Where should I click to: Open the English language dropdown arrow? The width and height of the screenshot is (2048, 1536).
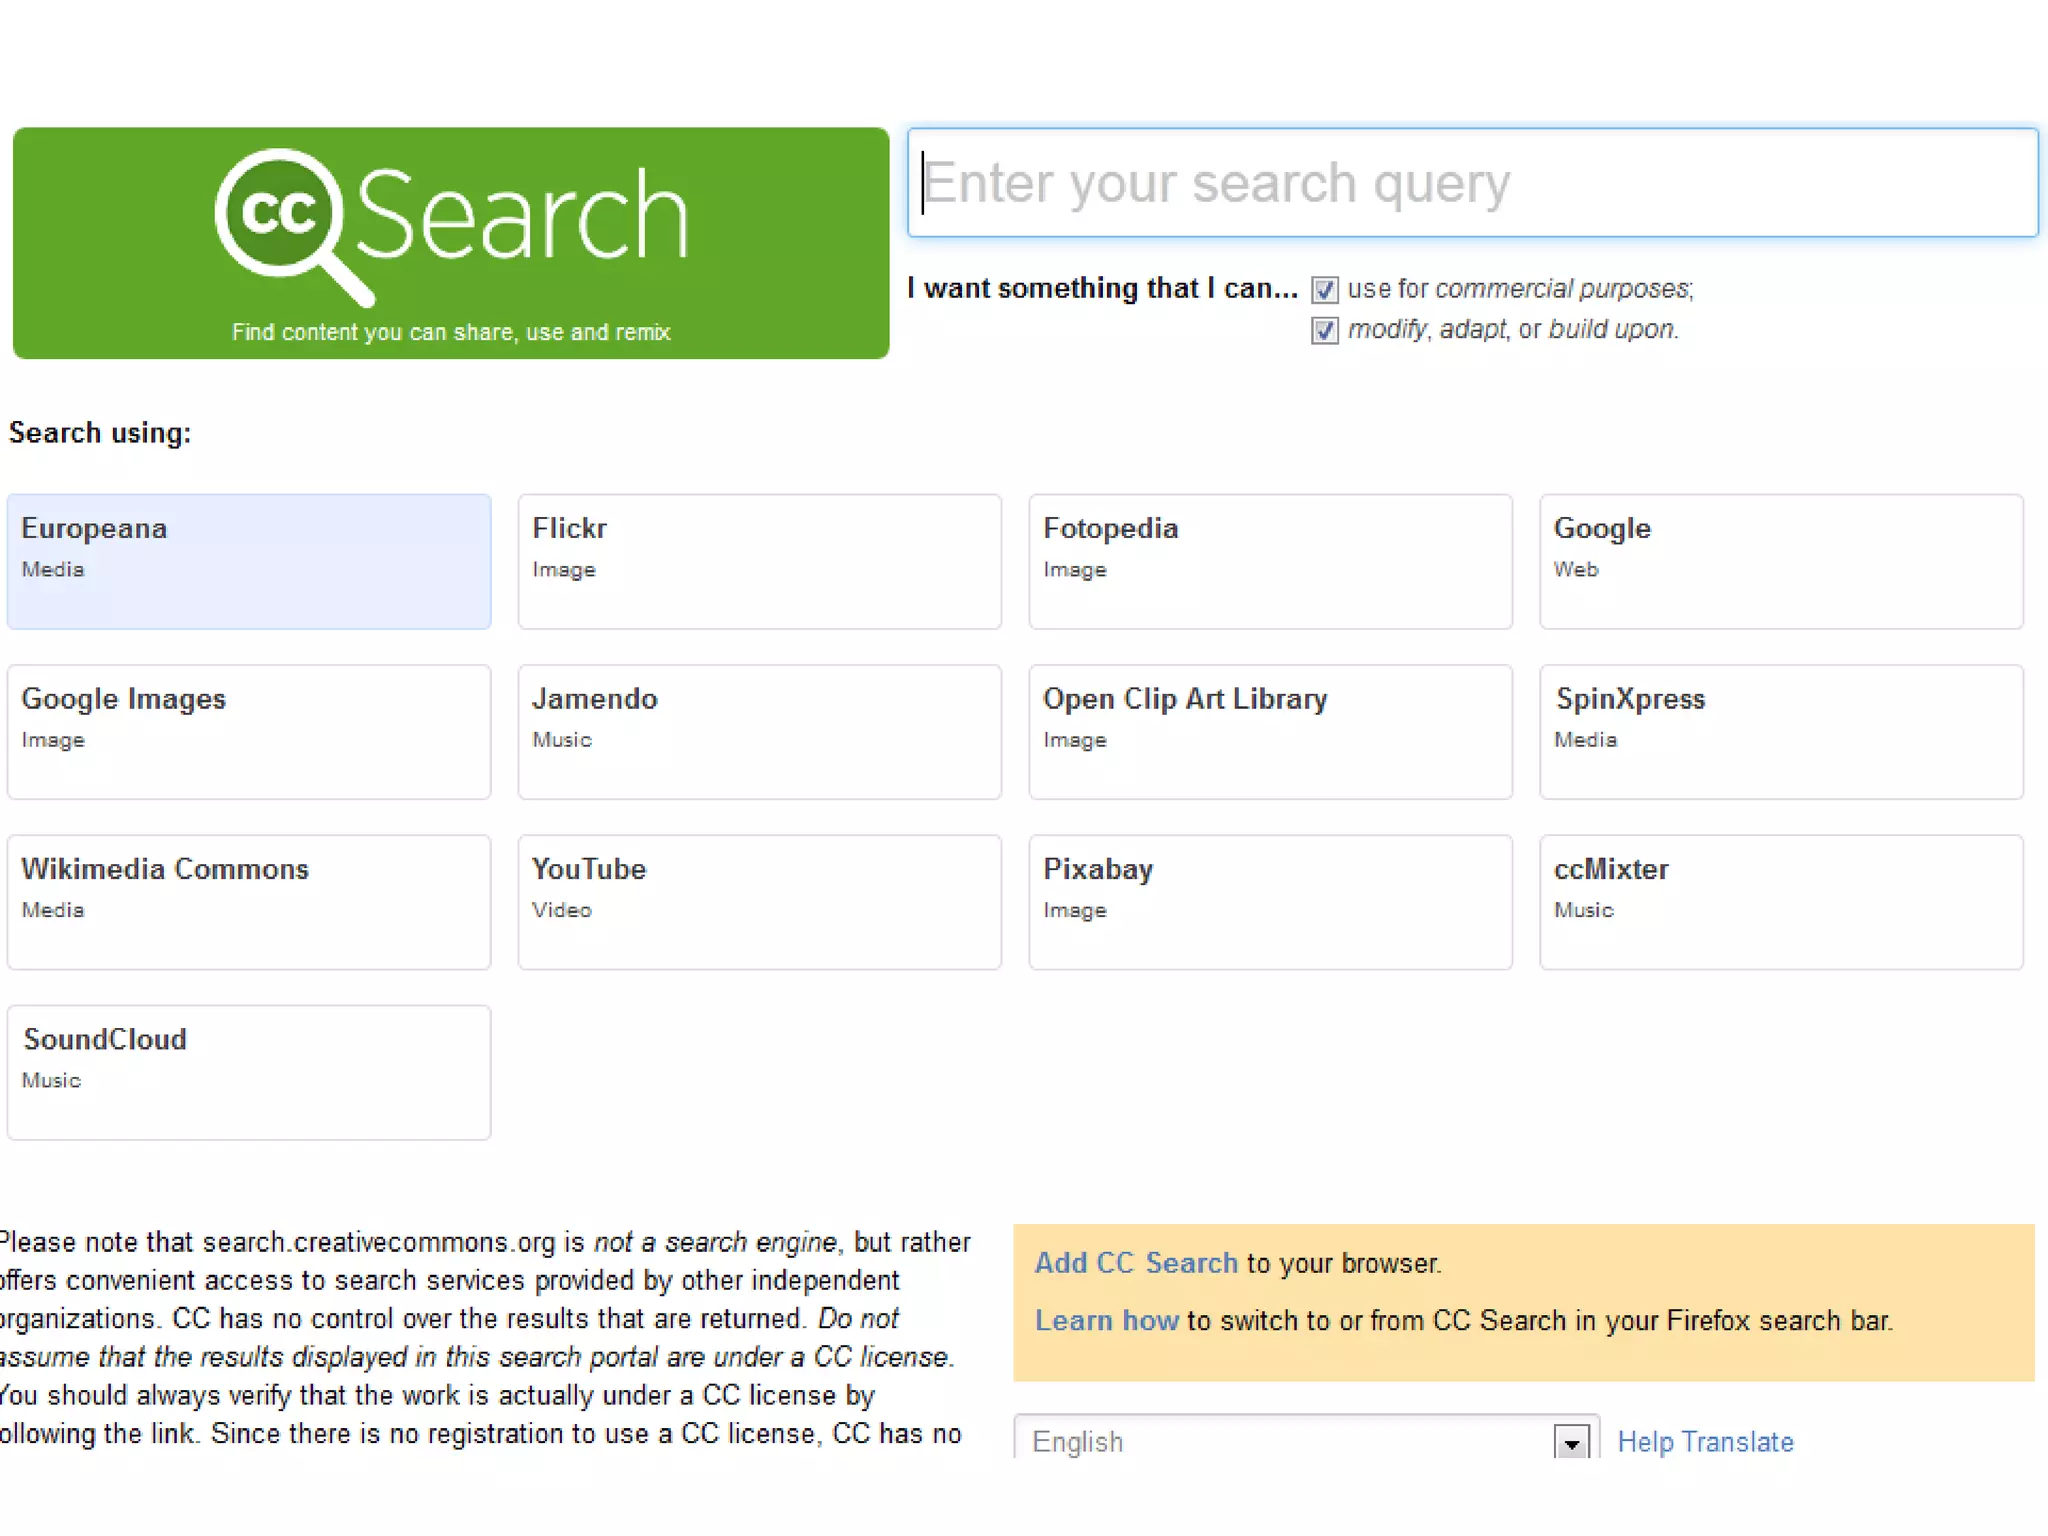click(x=1571, y=1443)
